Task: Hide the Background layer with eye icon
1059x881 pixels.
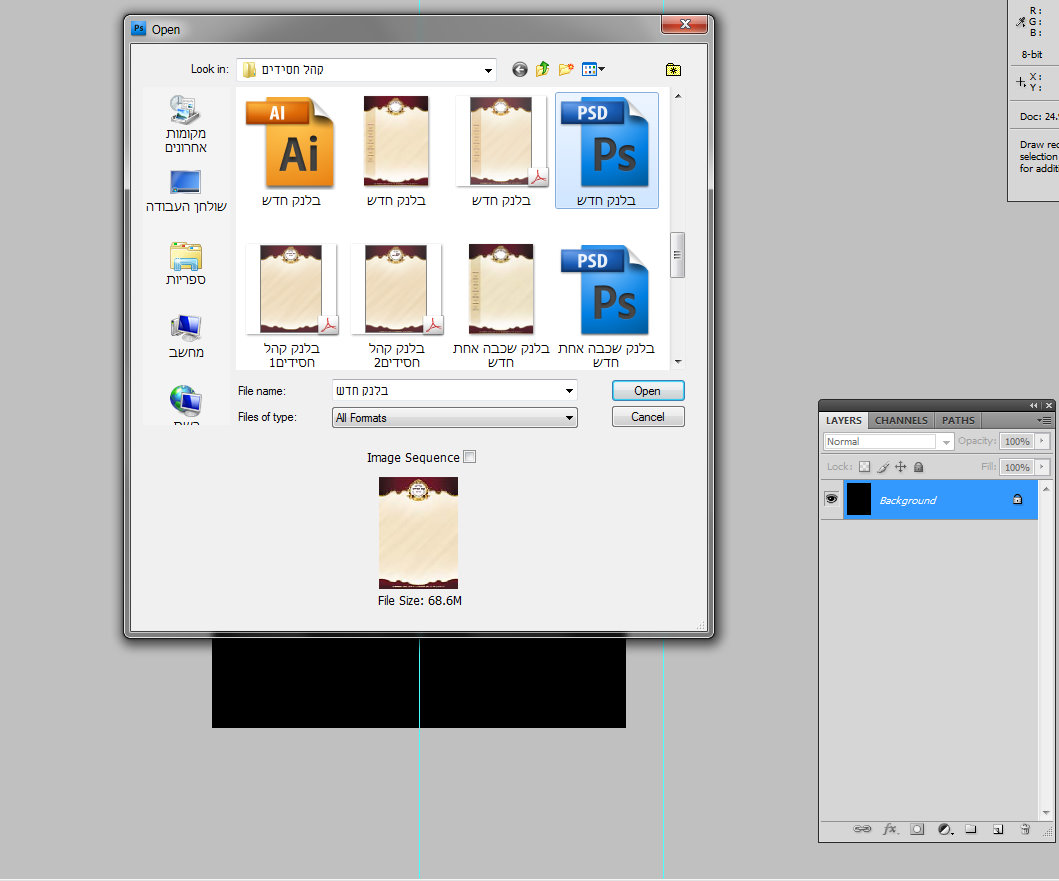Action: 831,499
